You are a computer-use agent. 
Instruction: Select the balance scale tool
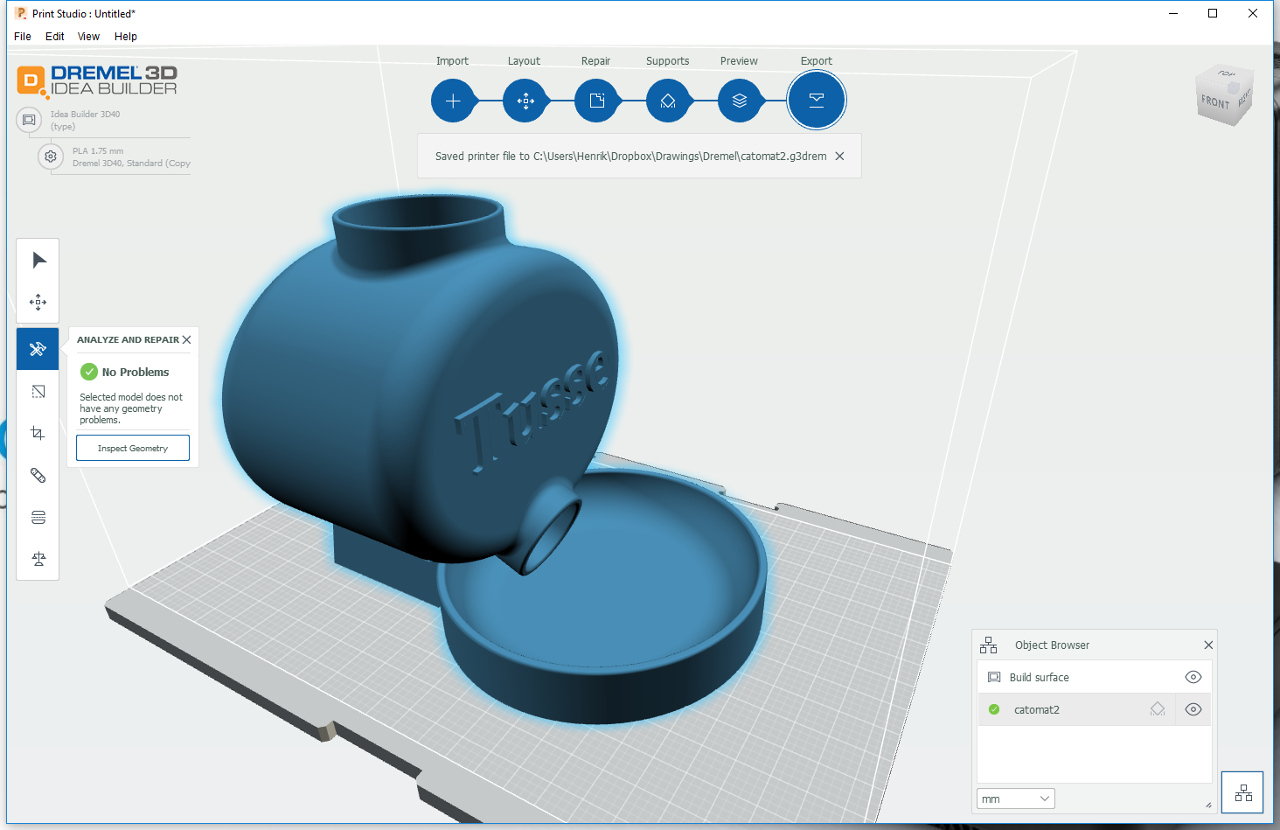tap(38, 559)
